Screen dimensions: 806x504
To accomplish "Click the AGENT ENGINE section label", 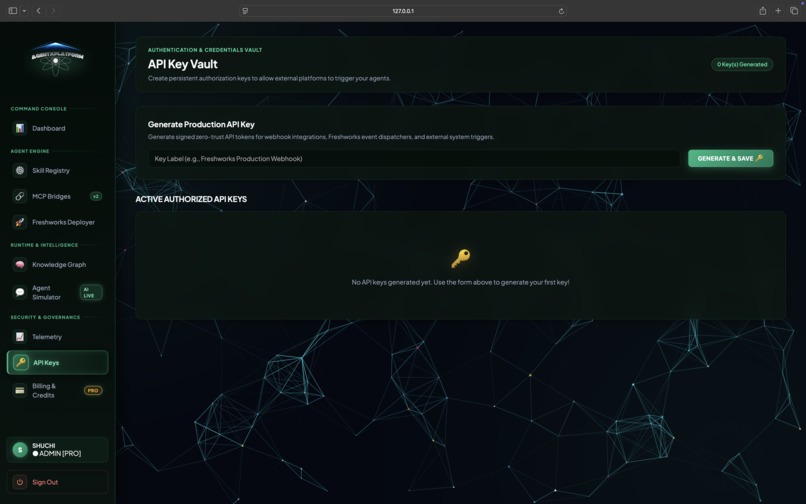I will click(30, 151).
